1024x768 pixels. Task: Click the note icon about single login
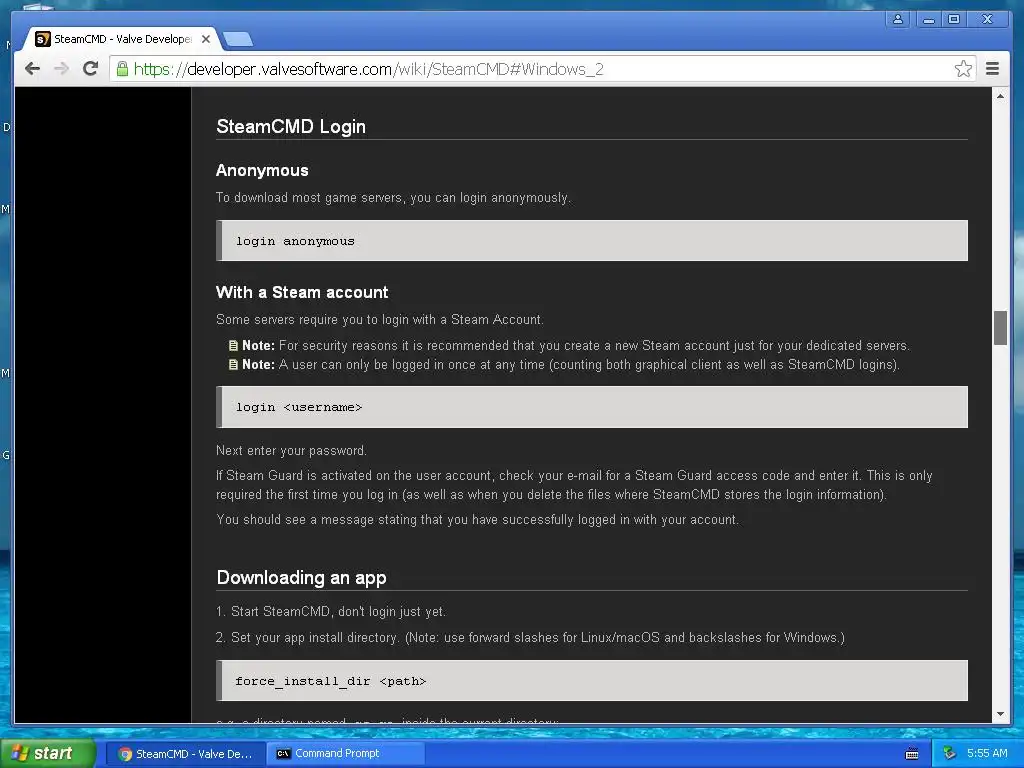click(233, 364)
